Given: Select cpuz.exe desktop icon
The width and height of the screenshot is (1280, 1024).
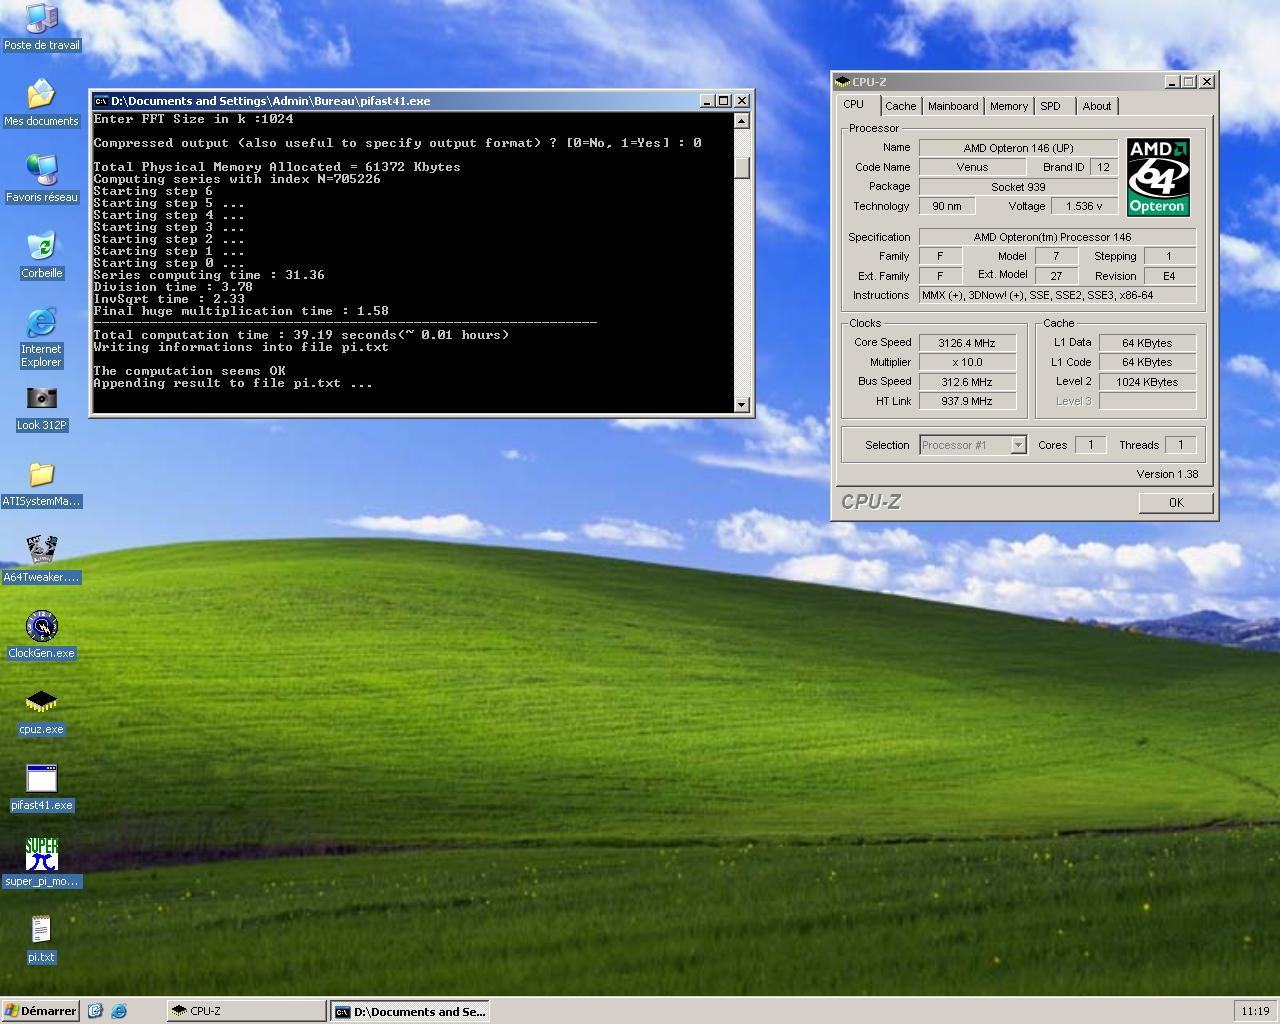Looking at the screenshot, I should tap(41, 711).
